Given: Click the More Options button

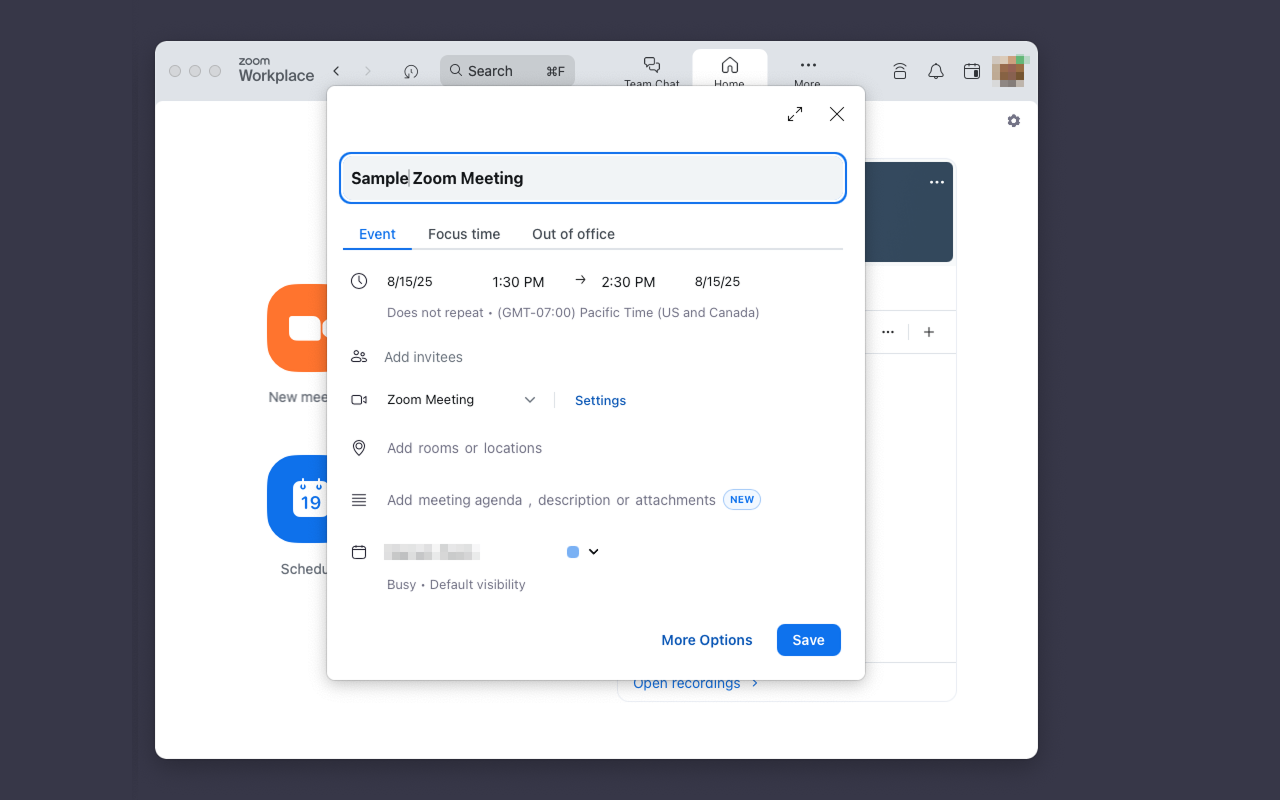Looking at the screenshot, I should click(x=707, y=640).
